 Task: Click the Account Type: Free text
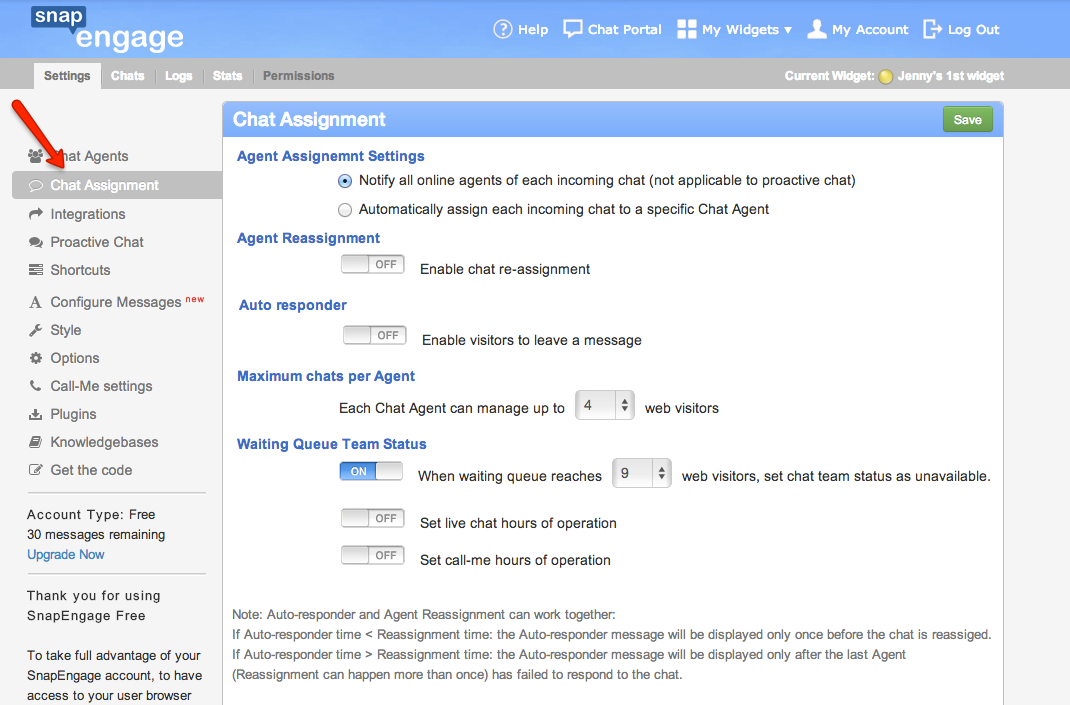tap(91, 515)
